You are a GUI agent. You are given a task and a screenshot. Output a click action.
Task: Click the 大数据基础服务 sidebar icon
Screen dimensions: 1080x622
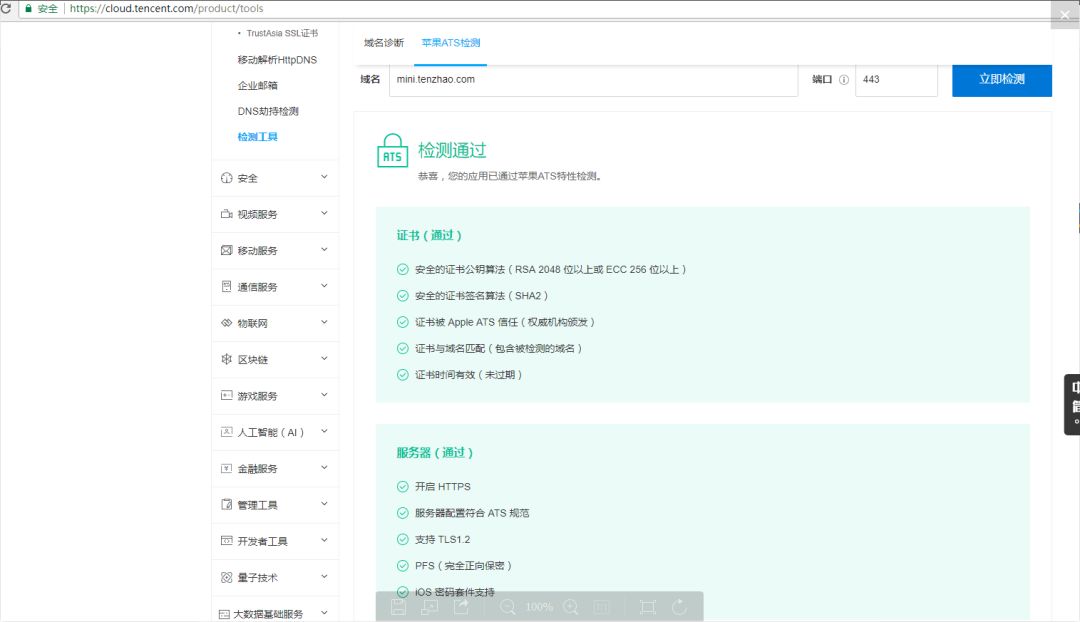point(224,614)
